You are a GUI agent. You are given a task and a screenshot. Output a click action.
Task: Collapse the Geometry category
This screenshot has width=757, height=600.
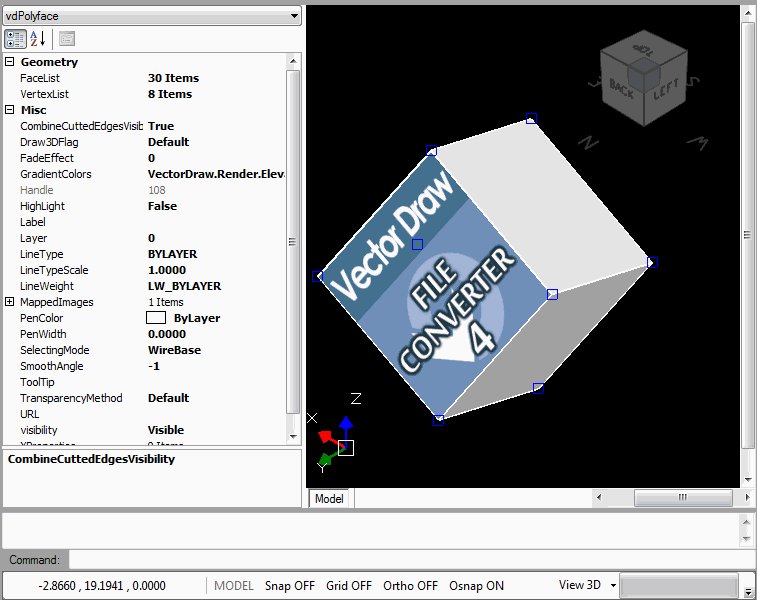point(10,62)
